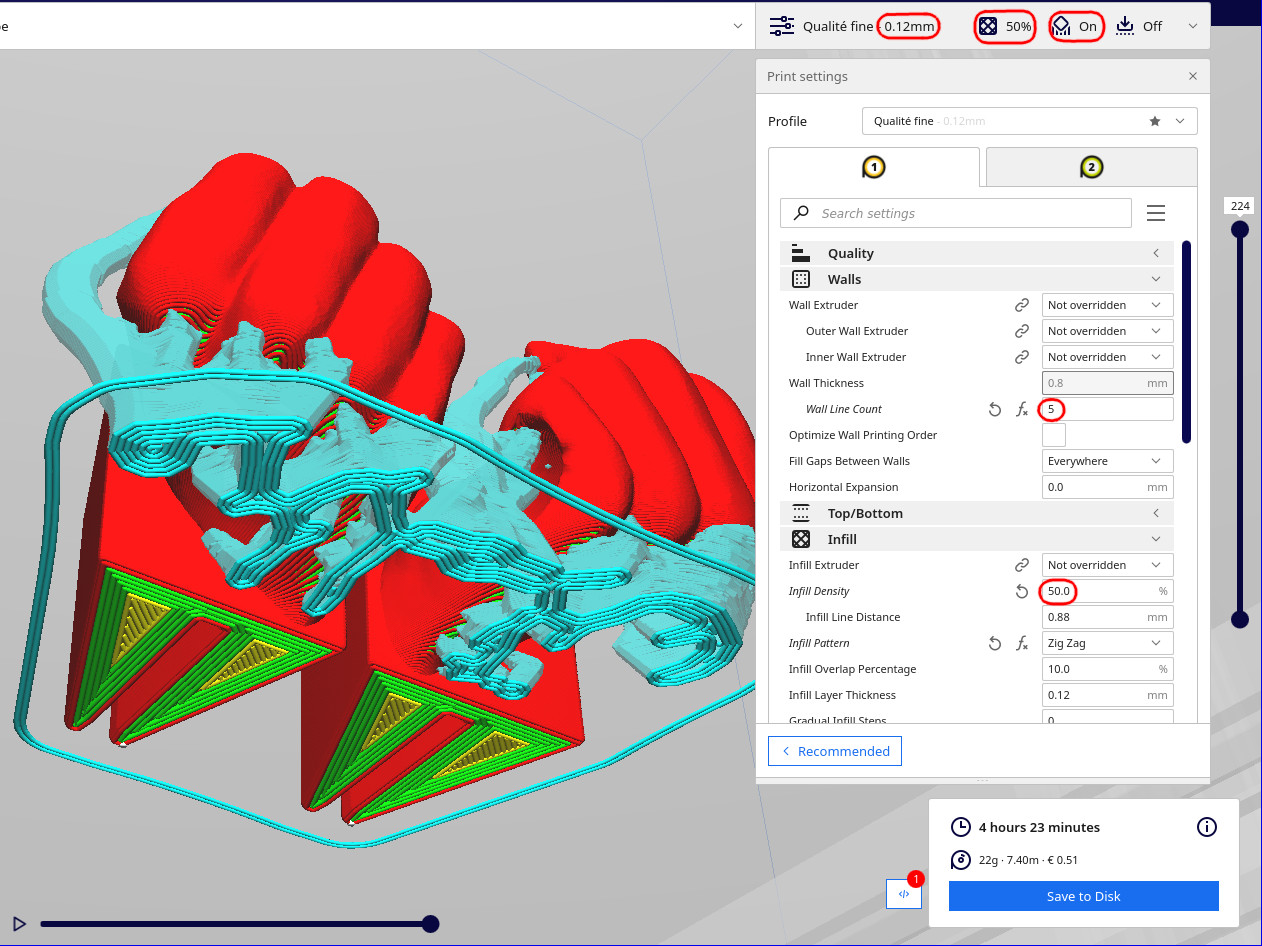The image size is (1262, 946).
Task: Open the Infill Pattern Zig Zag dropdown
Action: coord(1107,643)
